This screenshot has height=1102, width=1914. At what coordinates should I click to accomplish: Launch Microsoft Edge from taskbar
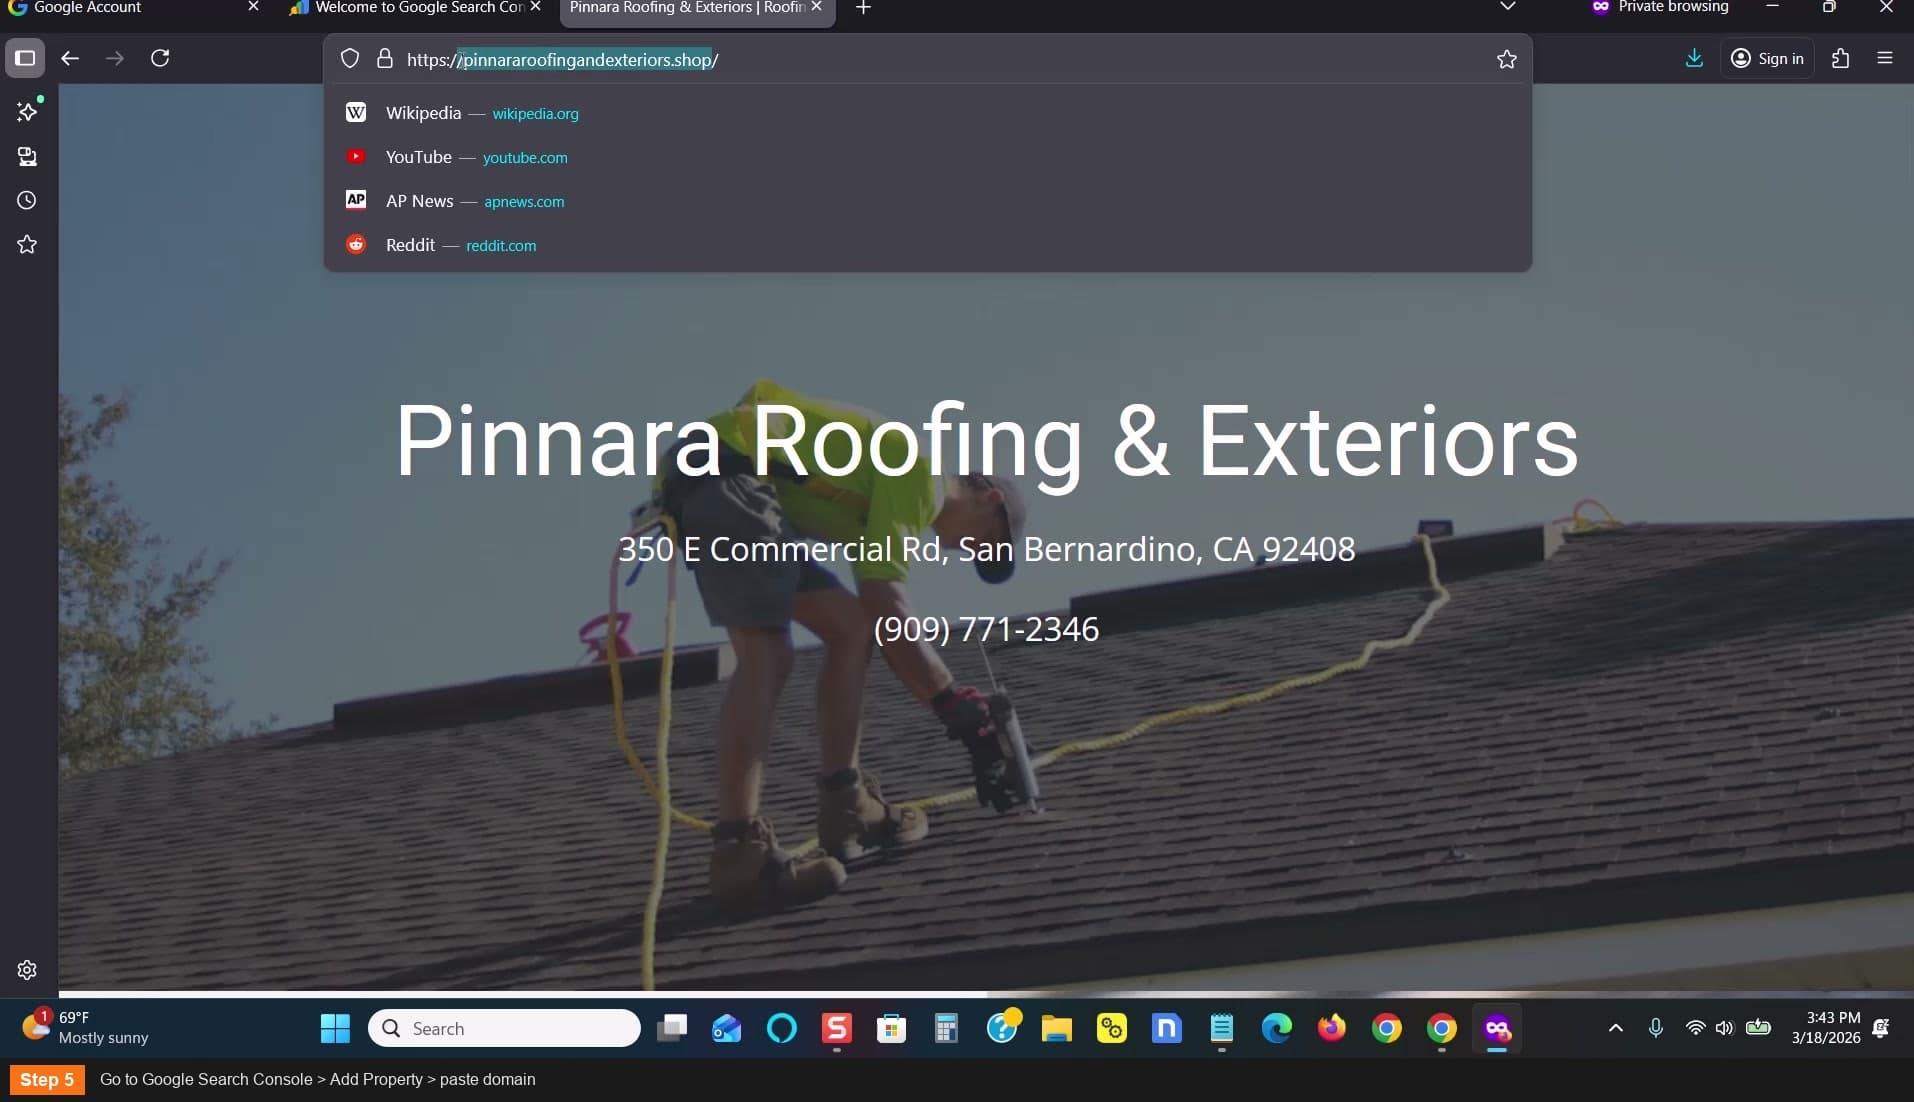(x=1276, y=1028)
